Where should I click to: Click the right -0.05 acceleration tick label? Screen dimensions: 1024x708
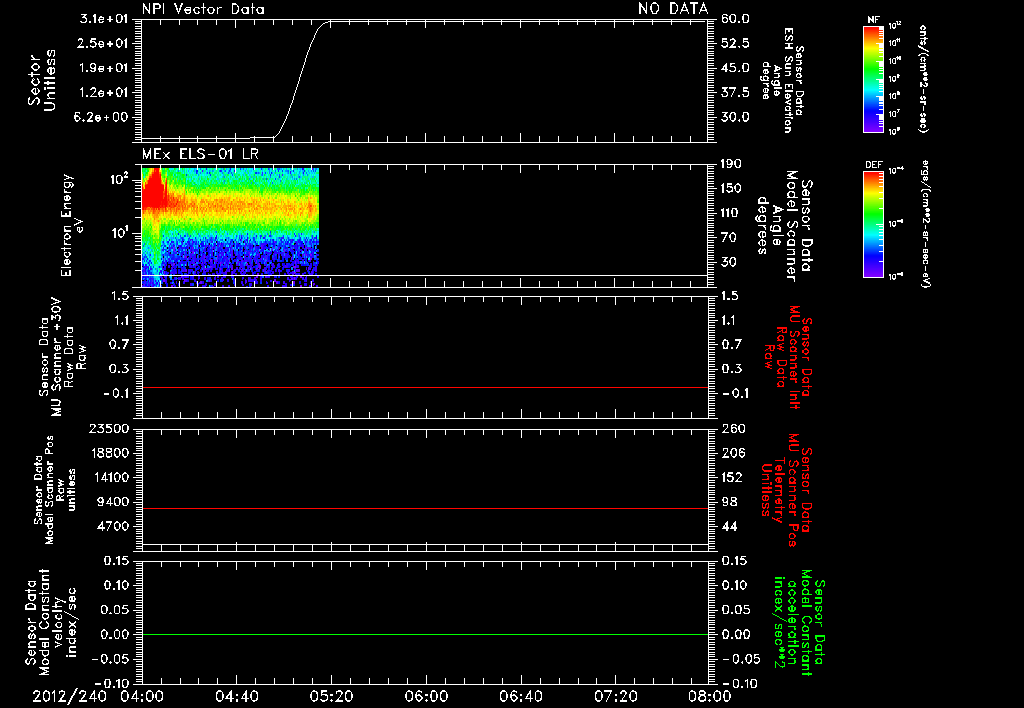tap(741, 659)
